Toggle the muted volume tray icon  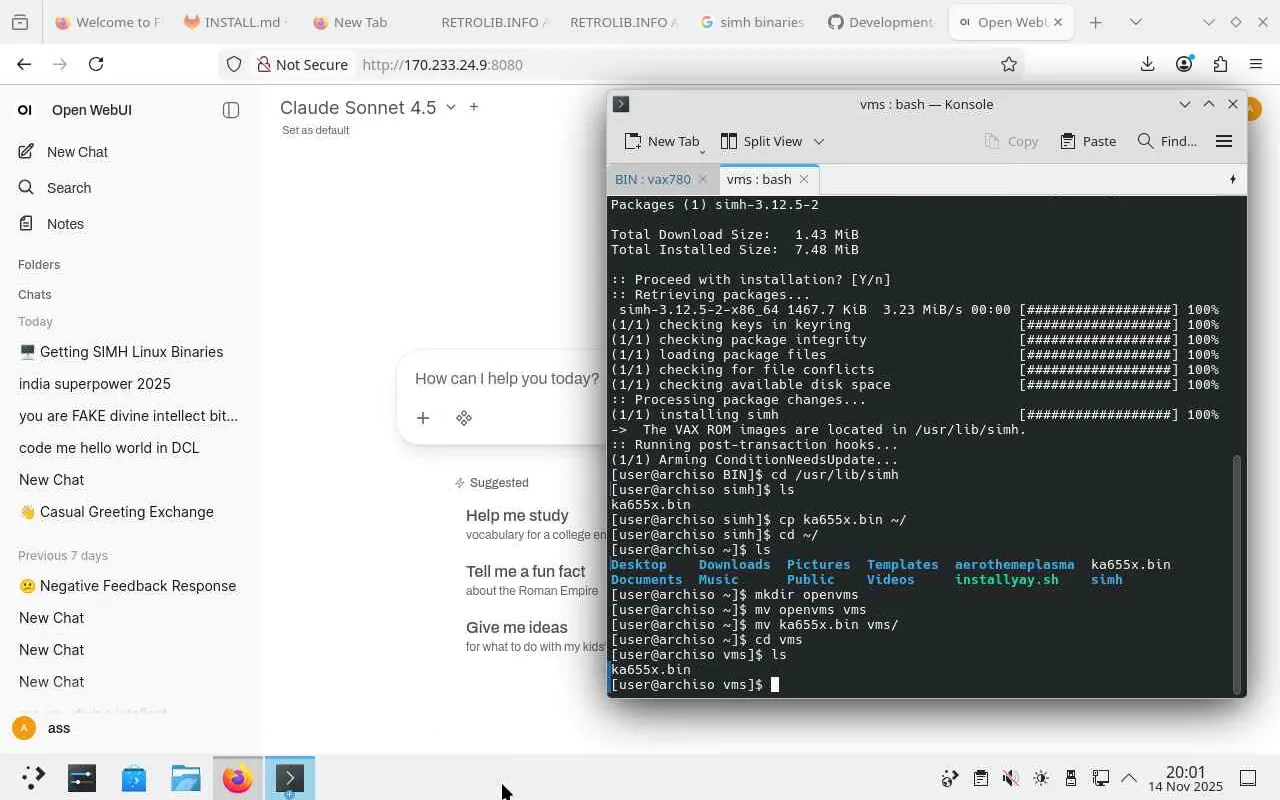tap(1011, 778)
